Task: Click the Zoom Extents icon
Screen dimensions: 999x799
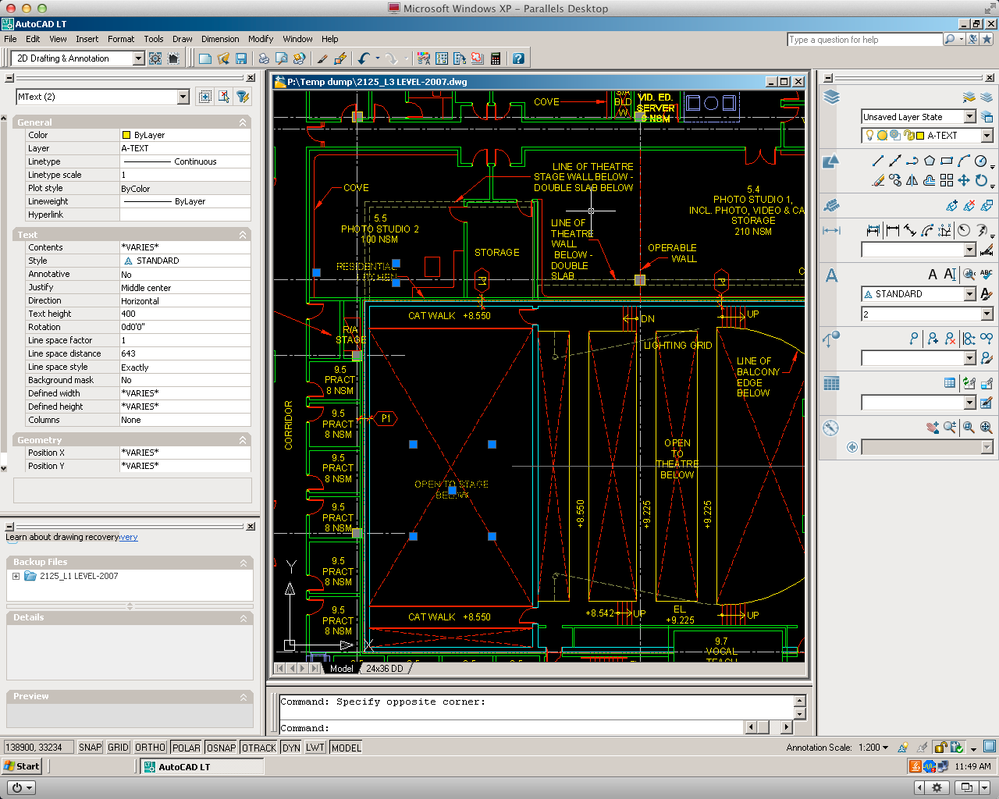Action: click(x=986, y=428)
